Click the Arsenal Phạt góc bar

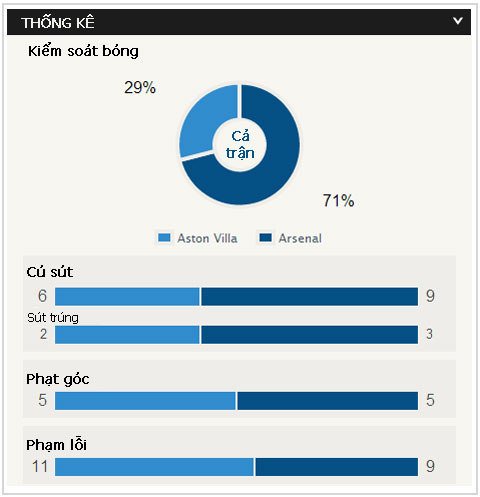(x=328, y=401)
